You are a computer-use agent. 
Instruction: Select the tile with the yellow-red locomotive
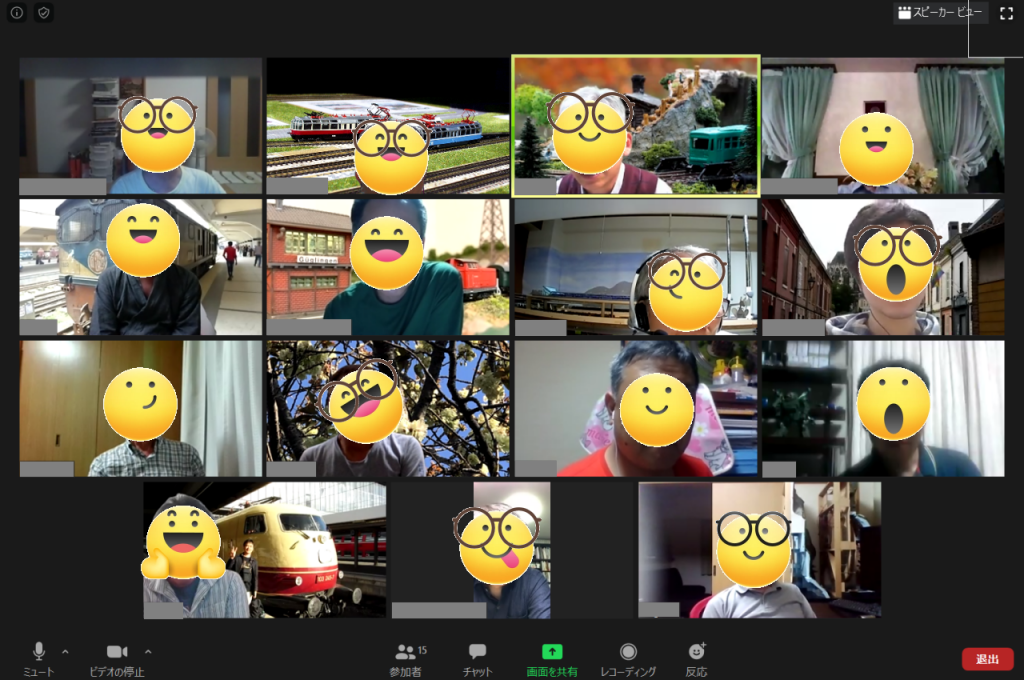(264, 550)
